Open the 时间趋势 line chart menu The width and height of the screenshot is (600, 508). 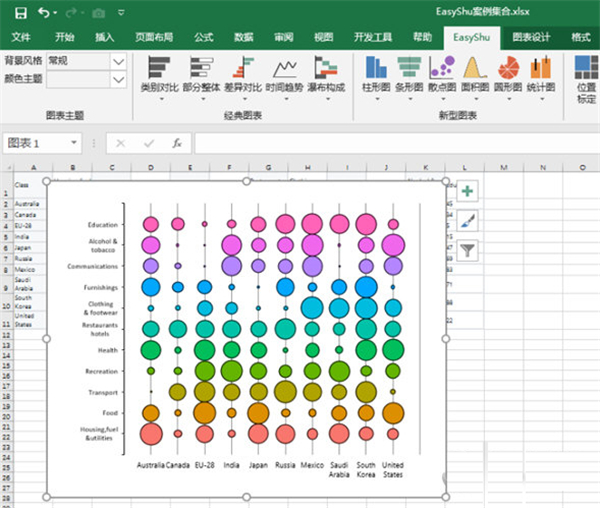pos(287,75)
